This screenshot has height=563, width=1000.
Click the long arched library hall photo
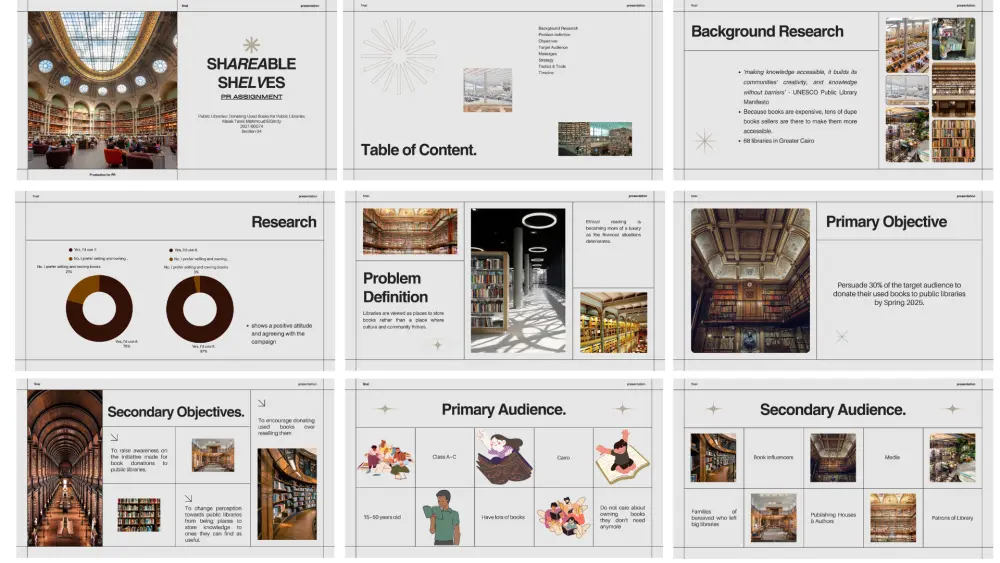[64, 468]
